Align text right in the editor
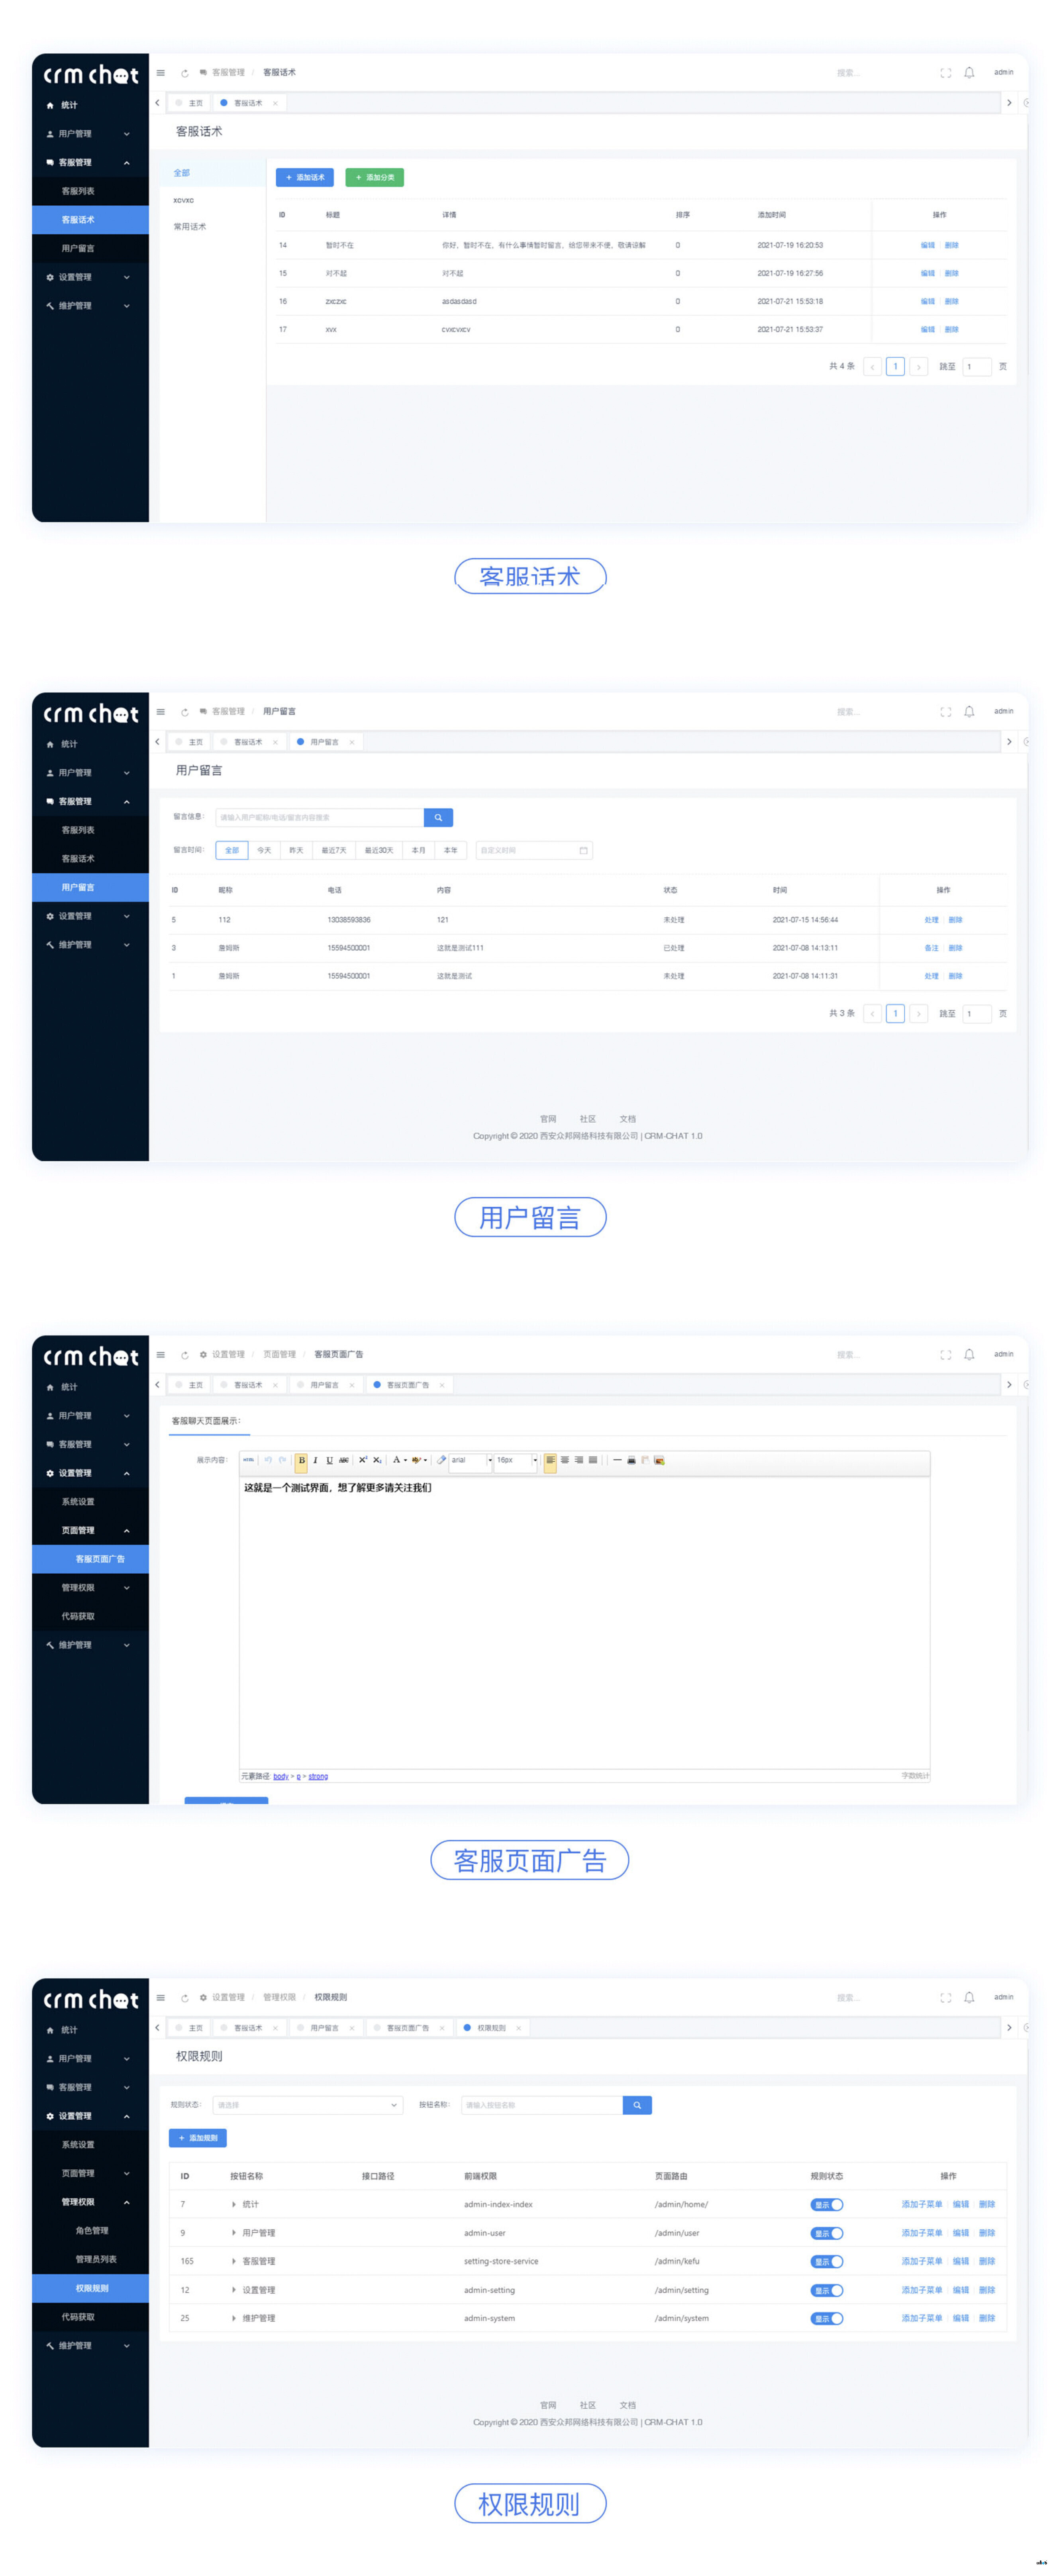Image resolution: width=1055 pixels, height=2576 pixels. 578,1460
